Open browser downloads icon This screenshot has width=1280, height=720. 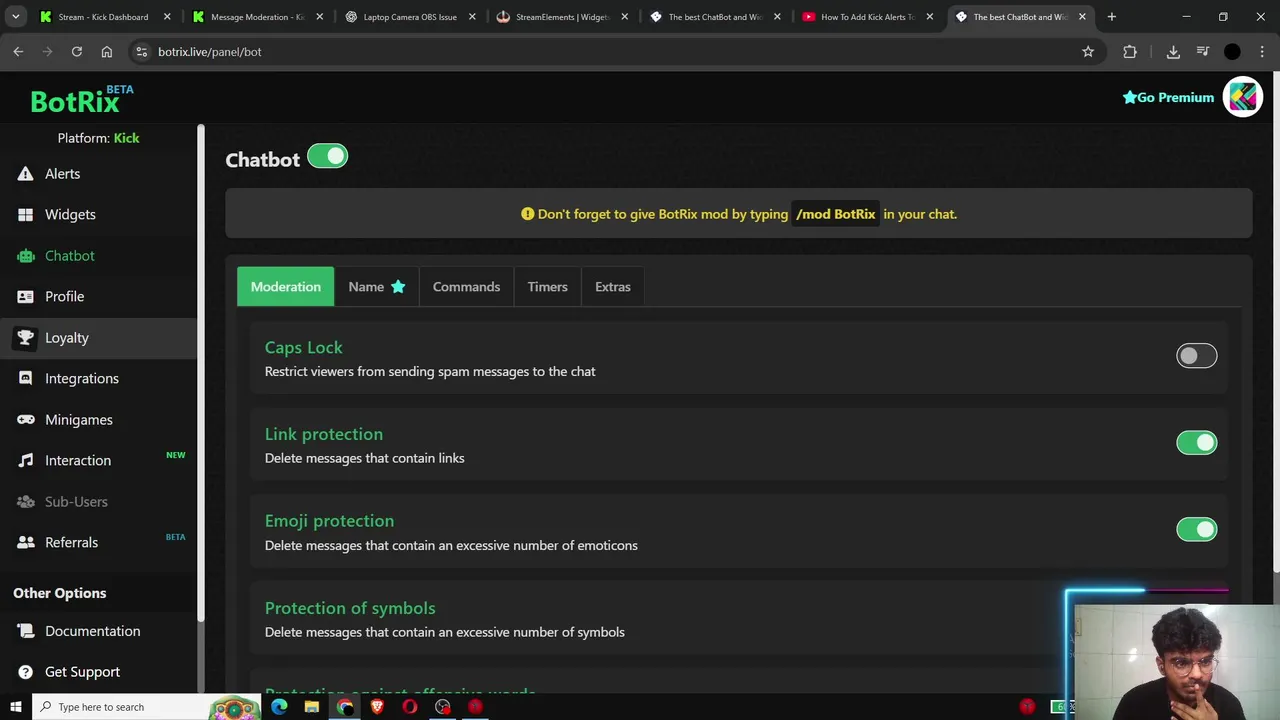[x=1173, y=52]
